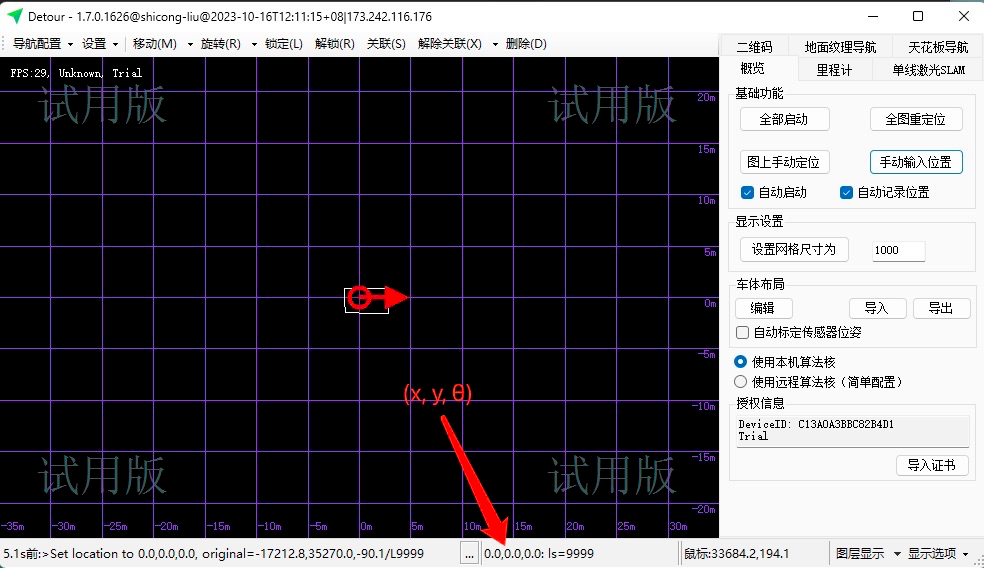Click the 导入证书 button
This screenshot has width=984, height=568.
pos(932,465)
